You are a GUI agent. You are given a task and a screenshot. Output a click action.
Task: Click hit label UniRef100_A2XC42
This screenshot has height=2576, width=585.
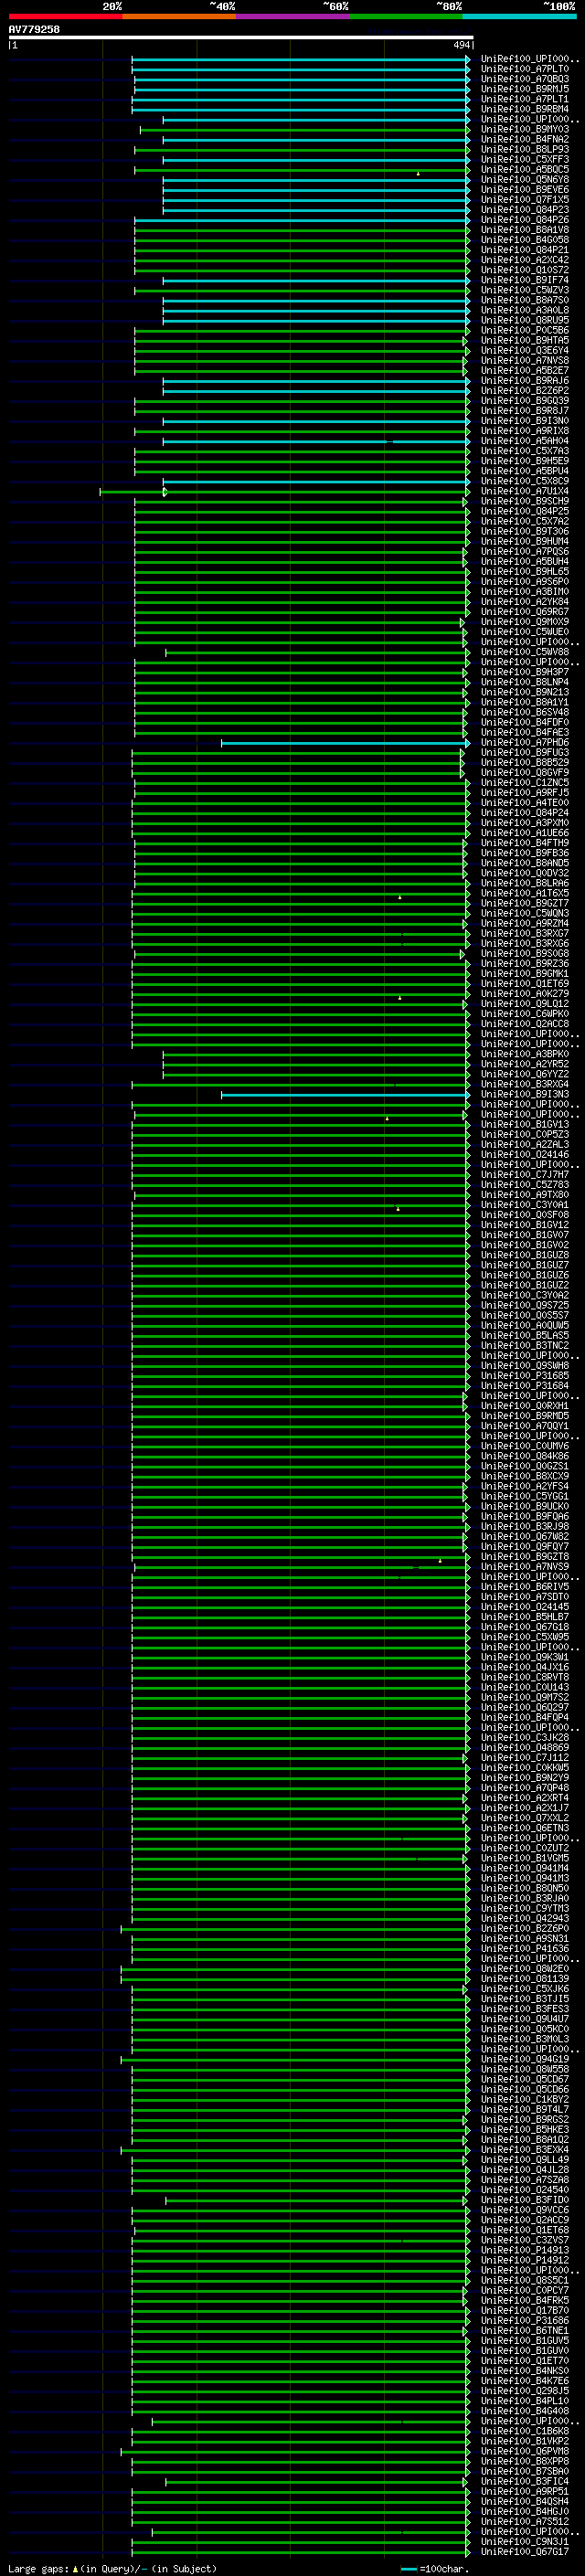(x=524, y=260)
